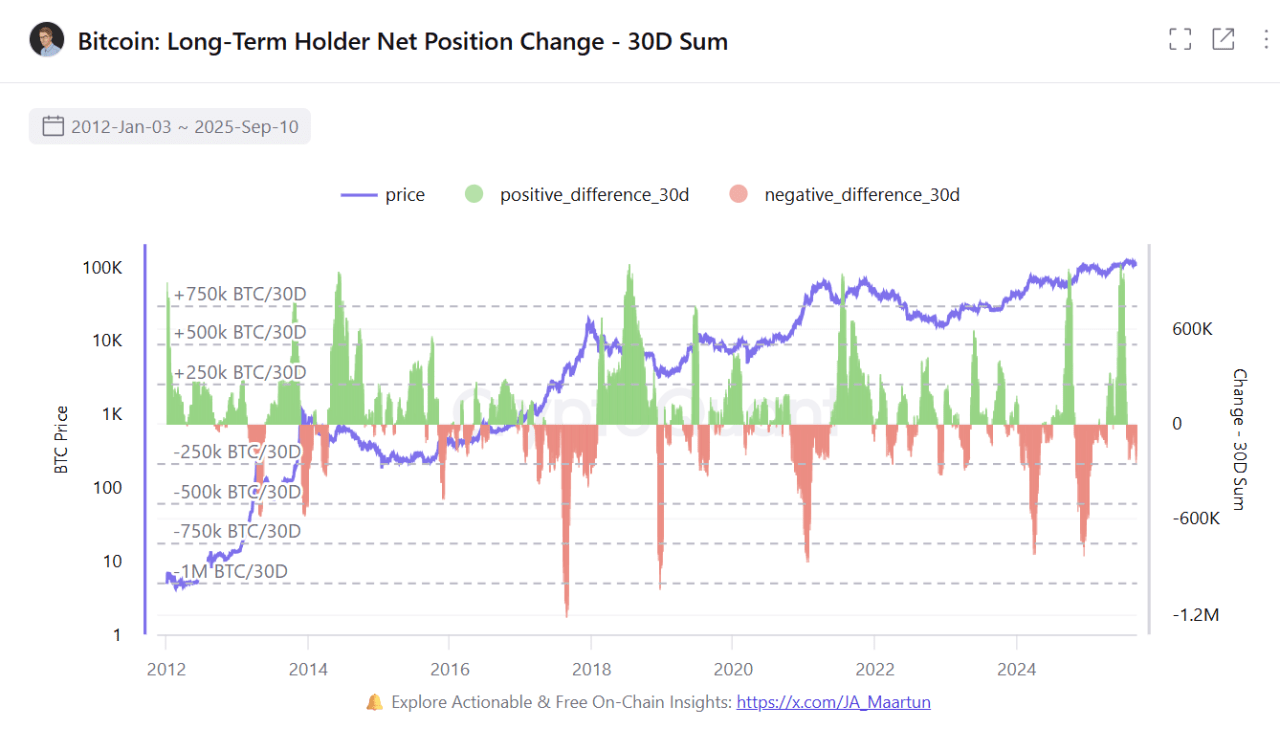The image size is (1280, 732).
Task: Open chart in new window icon
Action: tap(1223, 39)
